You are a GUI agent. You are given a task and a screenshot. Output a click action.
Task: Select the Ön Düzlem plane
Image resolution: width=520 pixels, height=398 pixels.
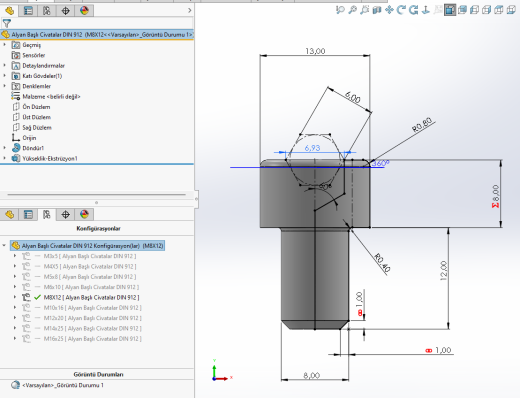point(36,107)
